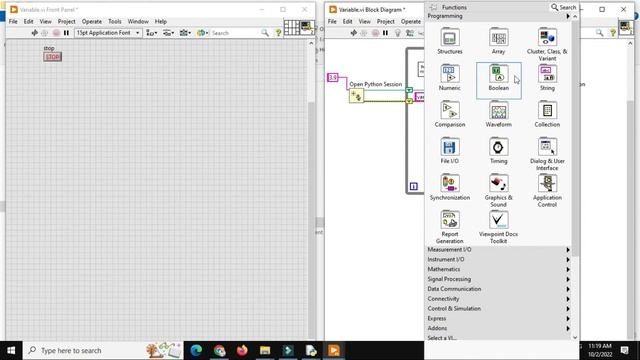Click the STOP button on Front Panel

pyautogui.click(x=52, y=57)
